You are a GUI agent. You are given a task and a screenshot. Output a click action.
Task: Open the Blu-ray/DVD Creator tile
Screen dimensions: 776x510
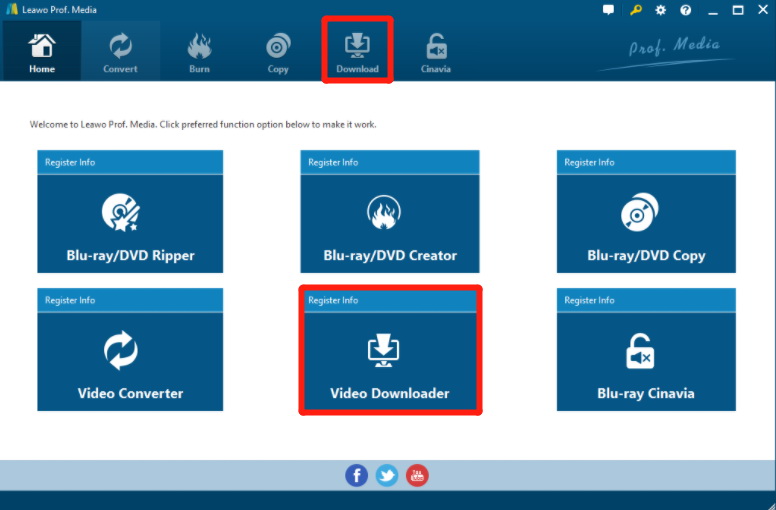click(390, 222)
